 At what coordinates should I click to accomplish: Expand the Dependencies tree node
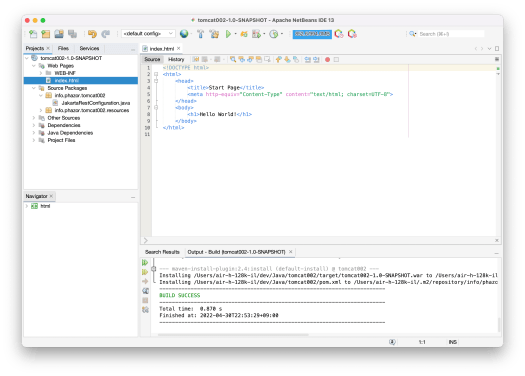point(34,125)
